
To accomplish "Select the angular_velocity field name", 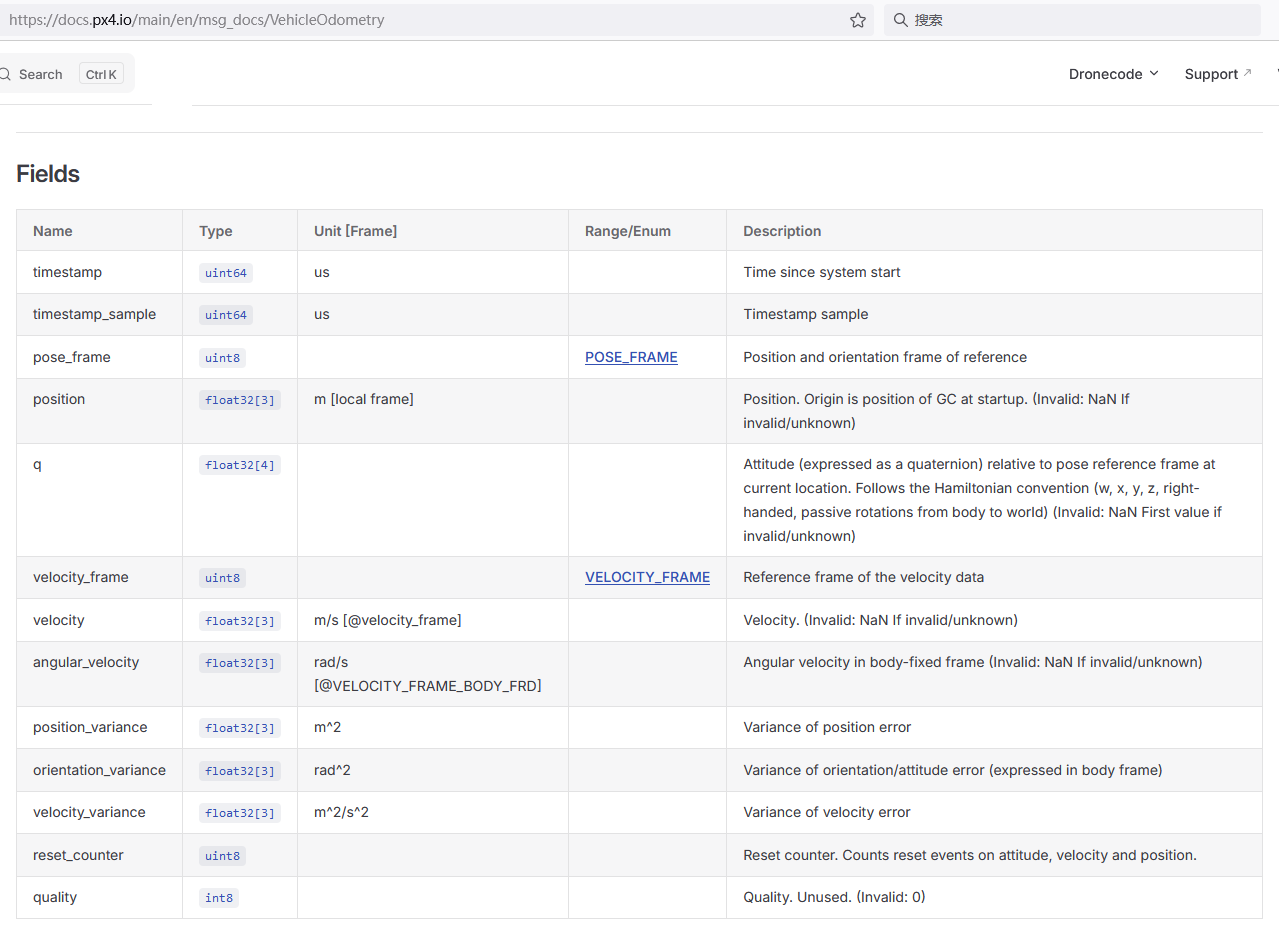I will pyautogui.click(x=86, y=662).
